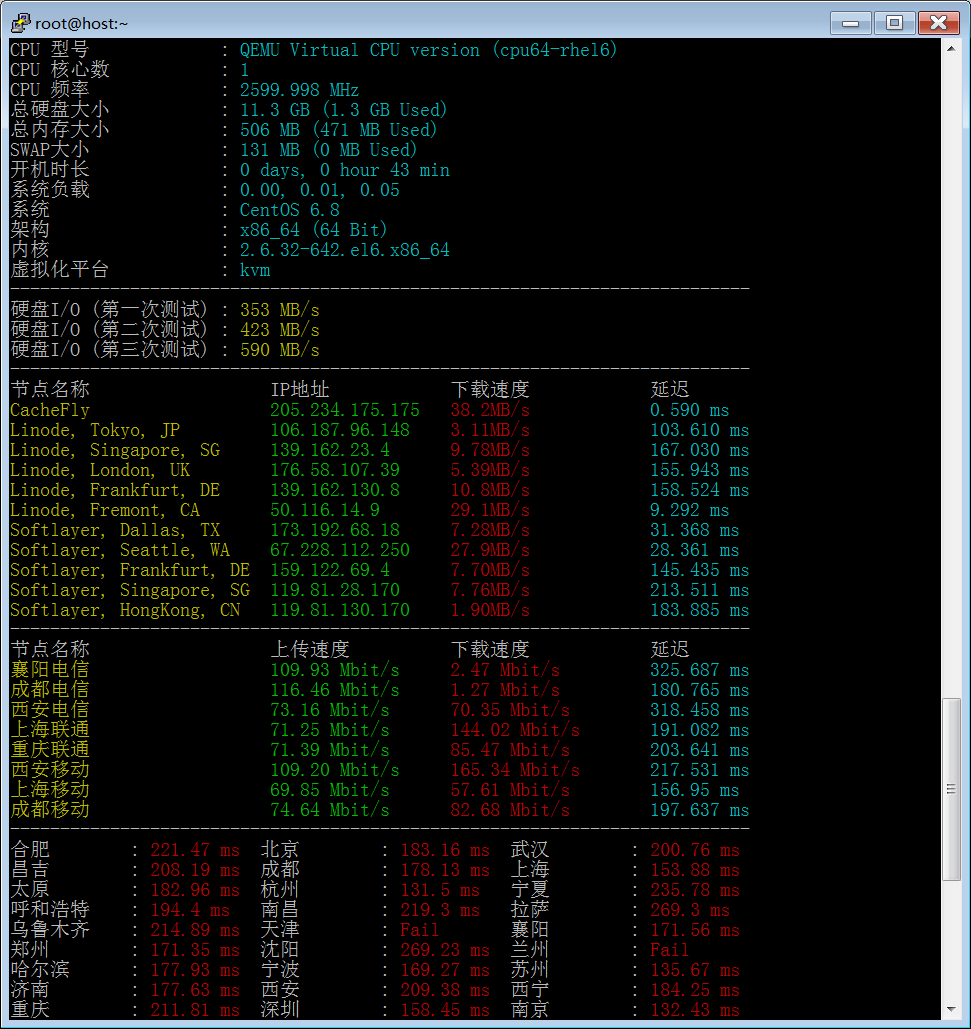The height and width of the screenshot is (1029, 971).
Task: Open the PuTTY icon system menu
Action: pos(20,23)
